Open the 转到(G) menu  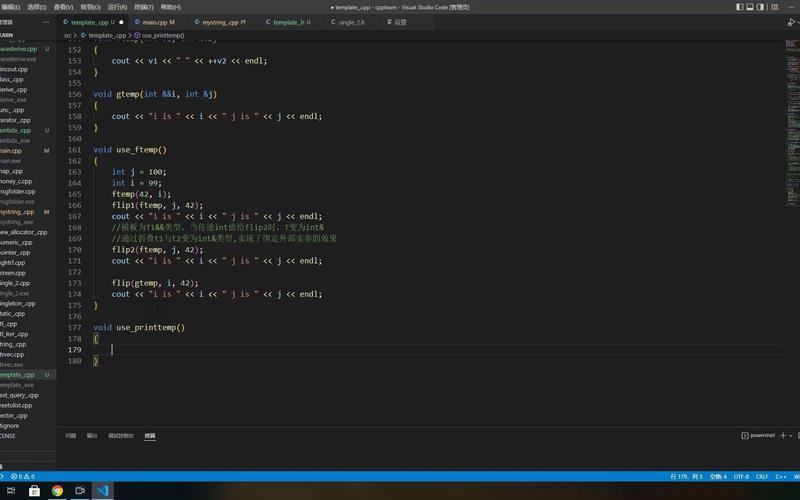(x=90, y=7)
